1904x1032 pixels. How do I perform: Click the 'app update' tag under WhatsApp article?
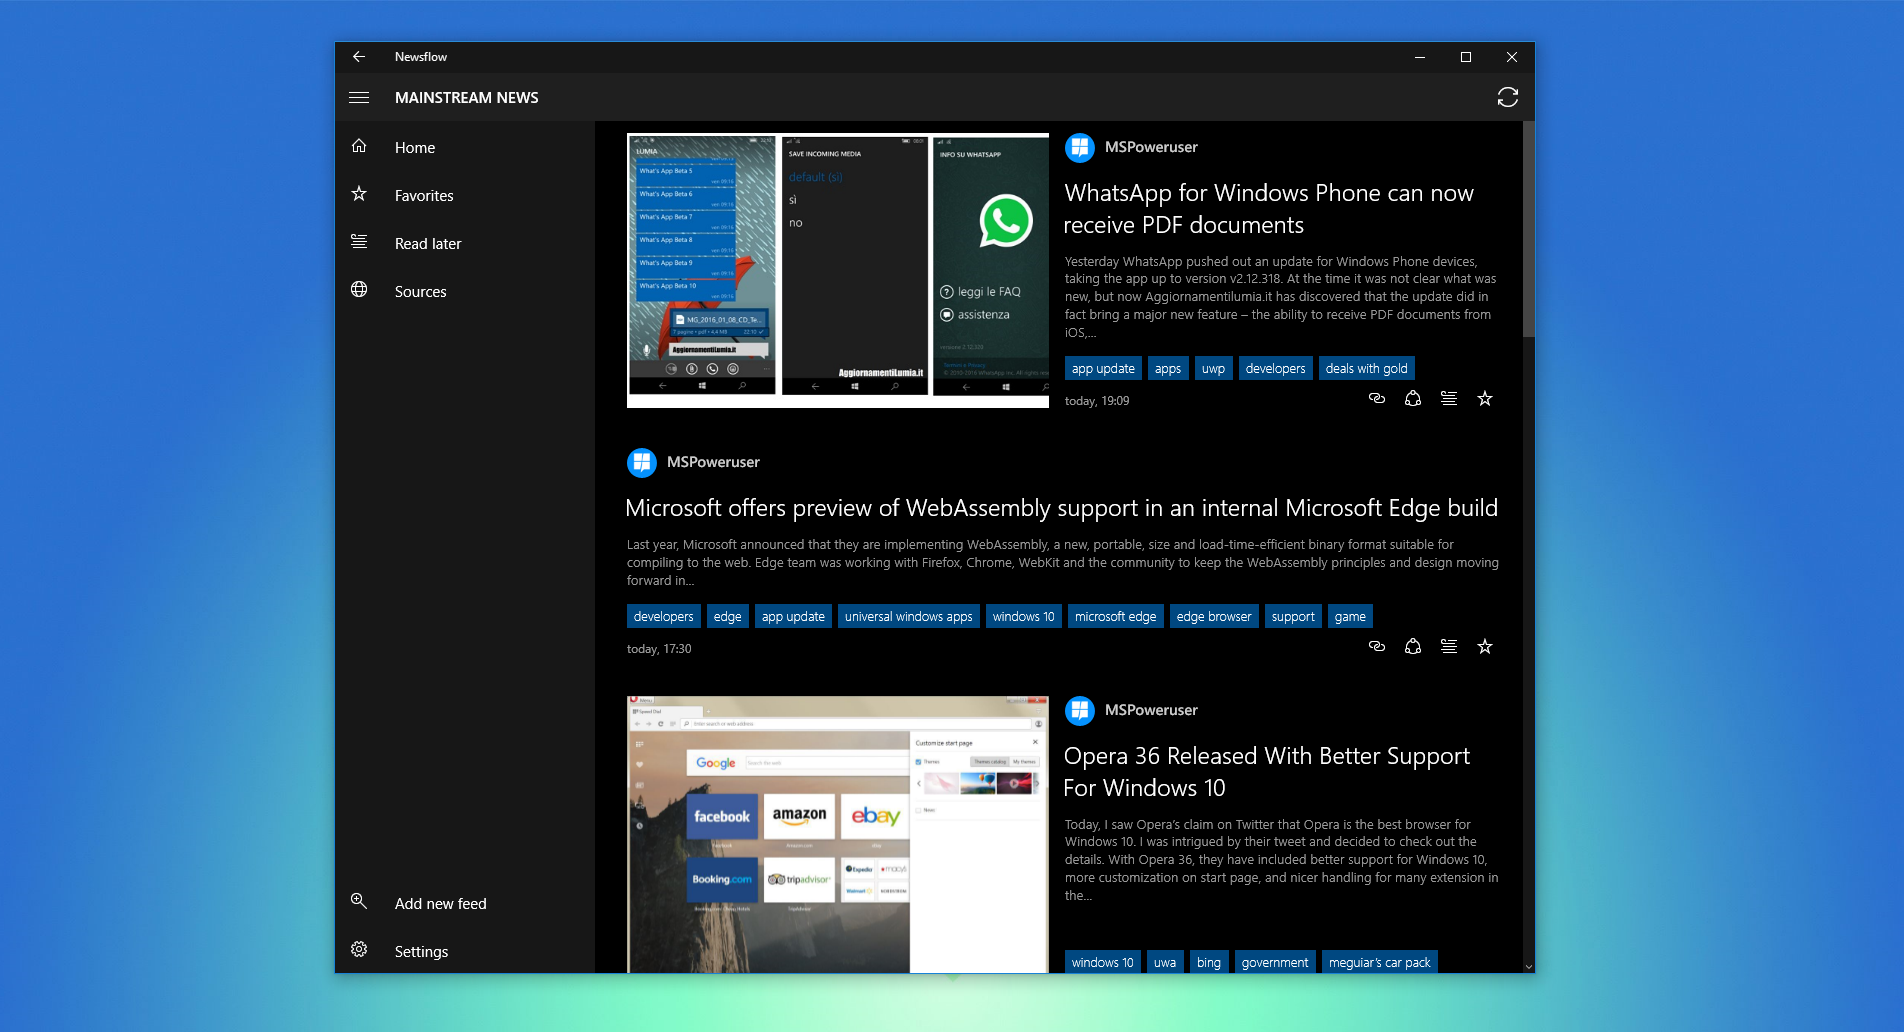pyautogui.click(x=1103, y=368)
